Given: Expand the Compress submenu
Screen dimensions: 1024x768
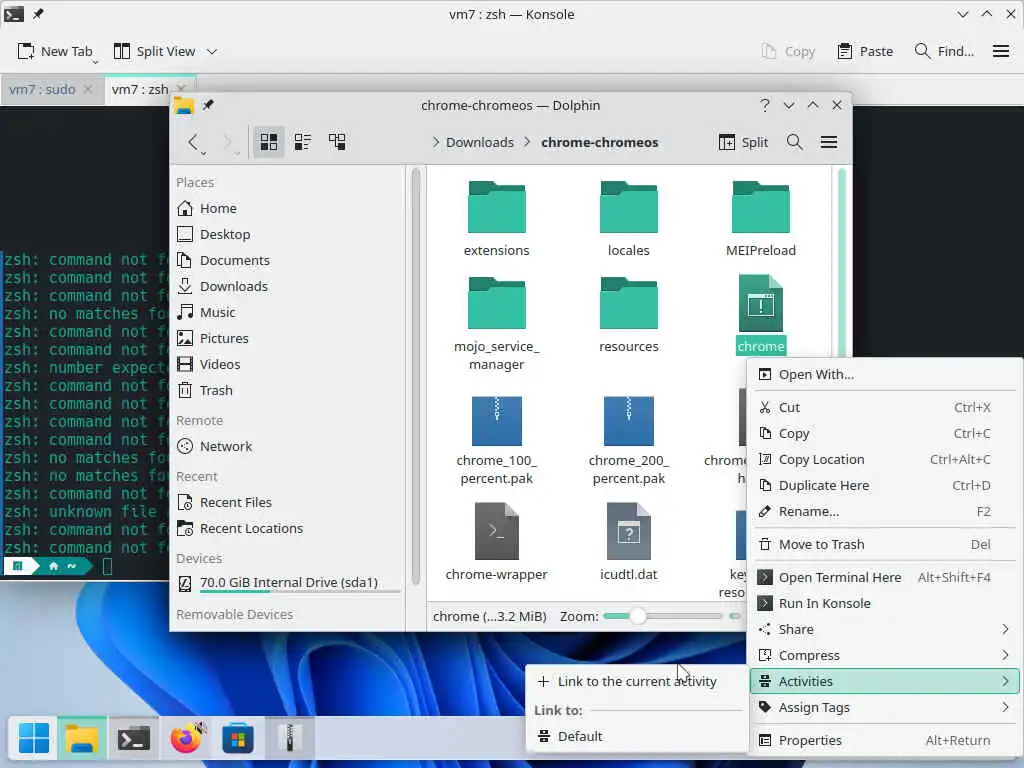Looking at the screenshot, I should [x=885, y=655].
